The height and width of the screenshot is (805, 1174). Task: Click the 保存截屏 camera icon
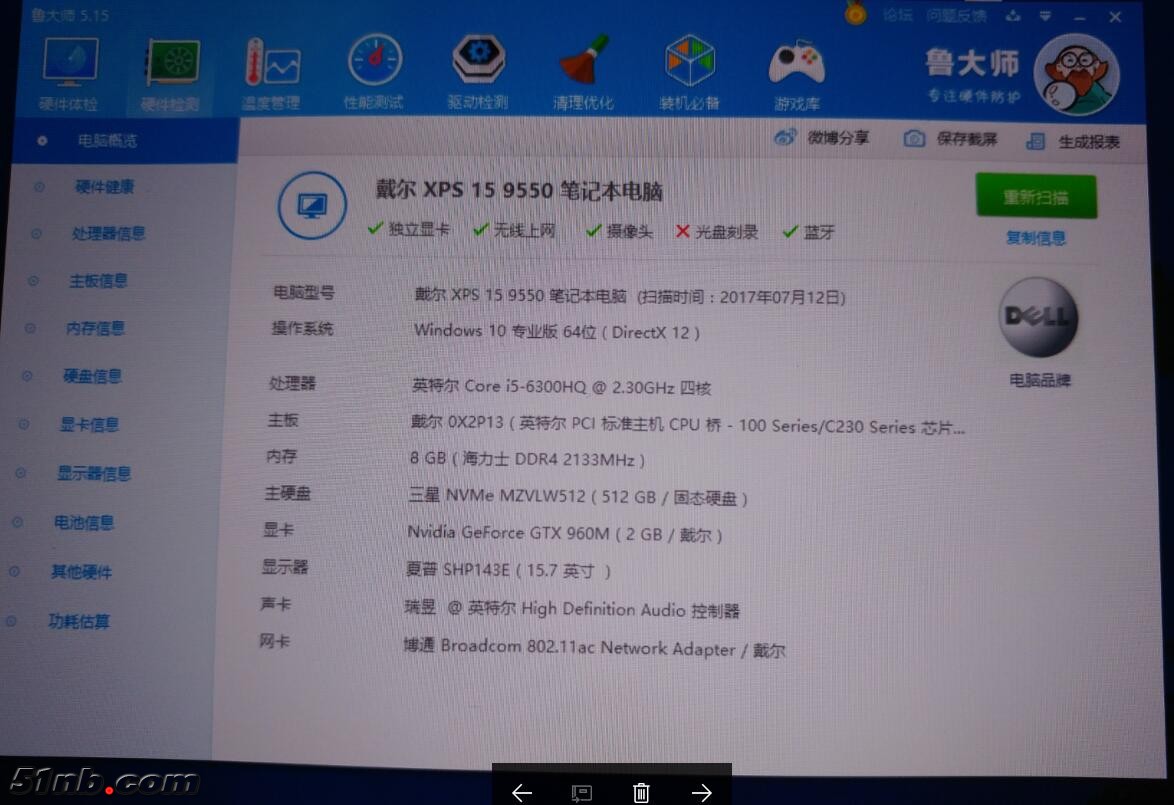point(913,139)
